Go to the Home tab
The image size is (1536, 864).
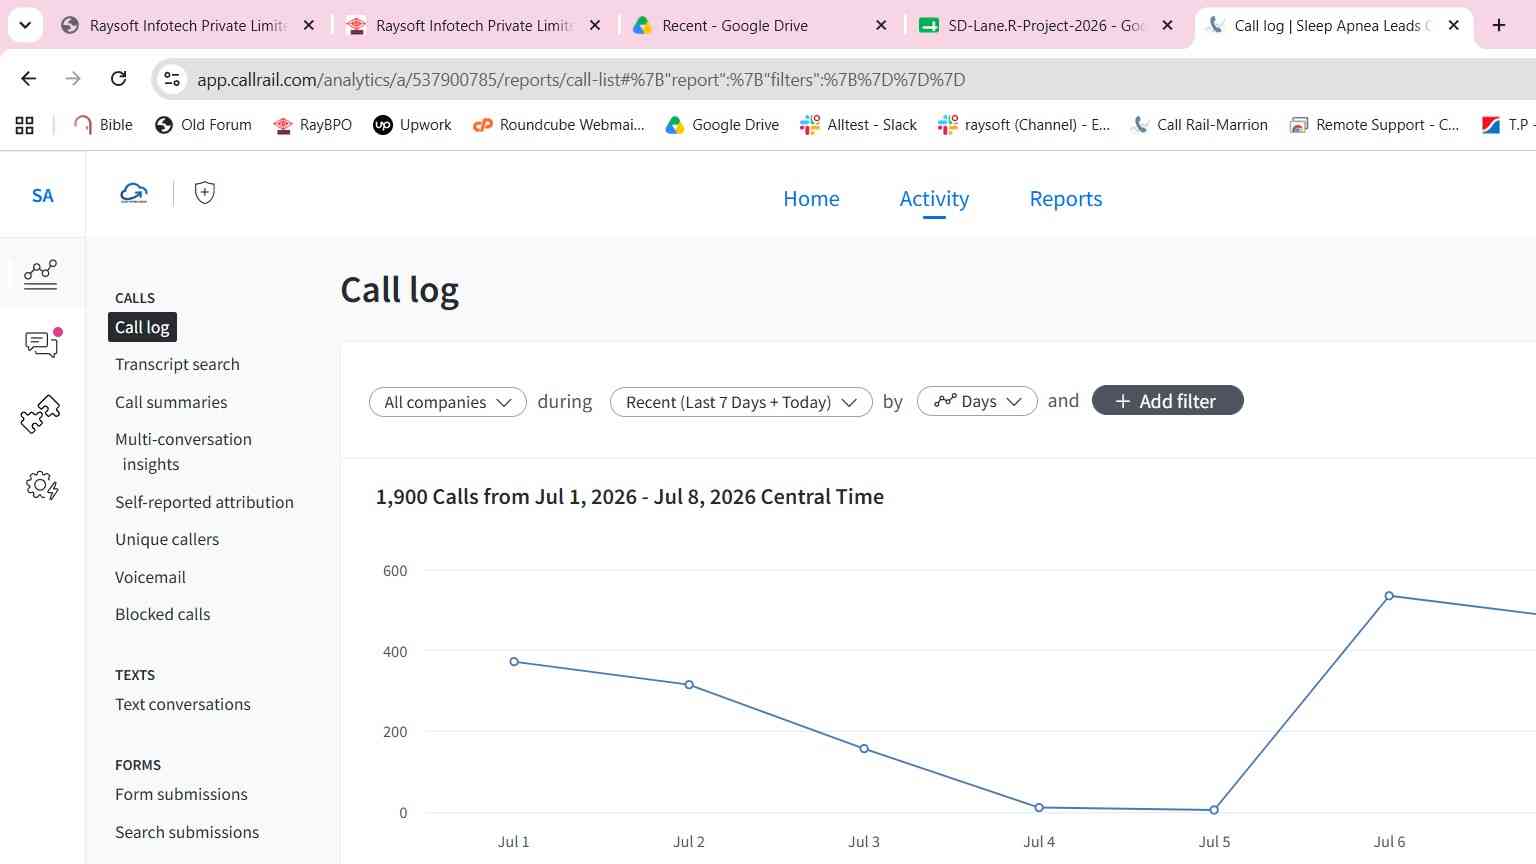coord(811,199)
